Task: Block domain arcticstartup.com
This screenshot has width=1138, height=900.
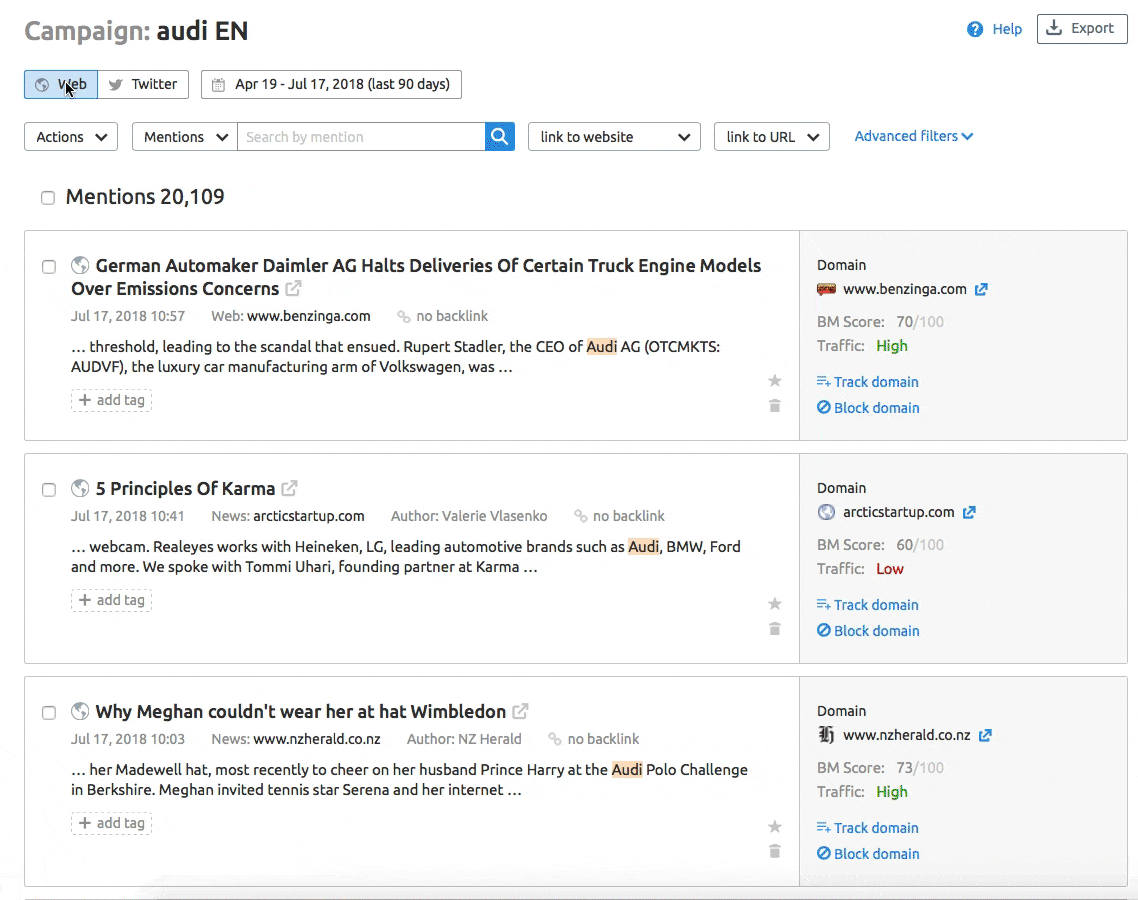Action: pyautogui.click(x=868, y=631)
